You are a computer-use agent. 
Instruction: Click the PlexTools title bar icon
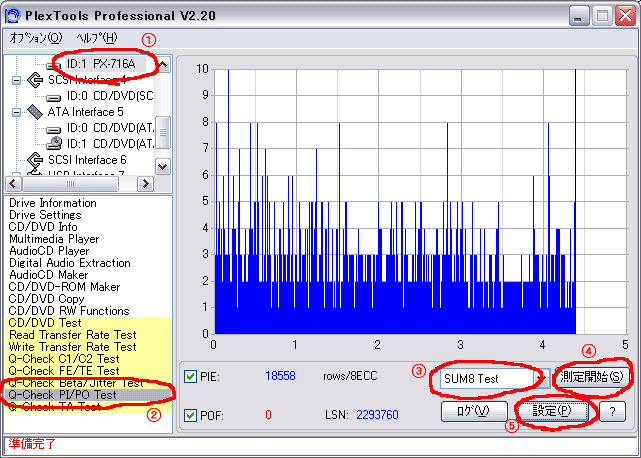tap(12, 16)
